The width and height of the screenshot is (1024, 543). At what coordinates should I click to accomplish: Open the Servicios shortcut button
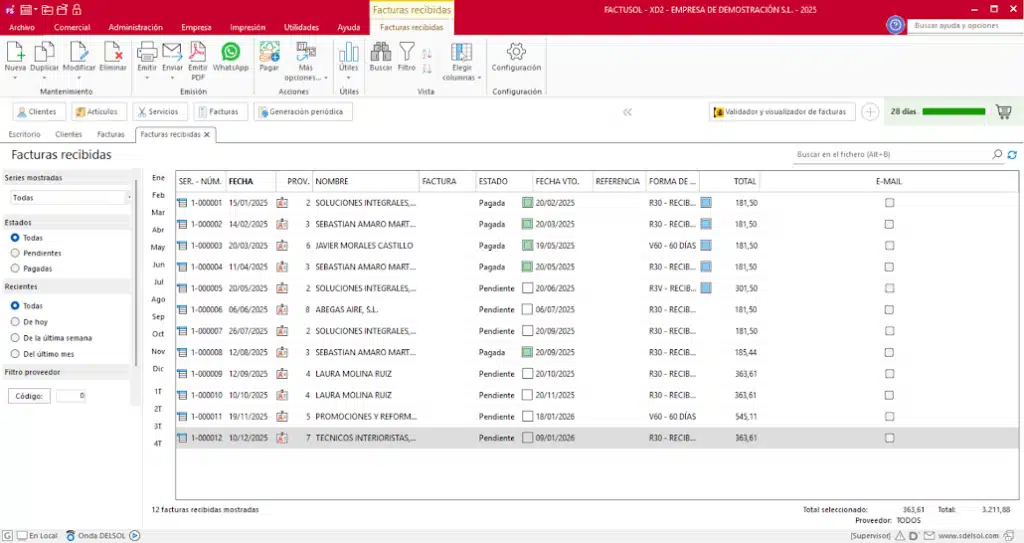[160, 112]
